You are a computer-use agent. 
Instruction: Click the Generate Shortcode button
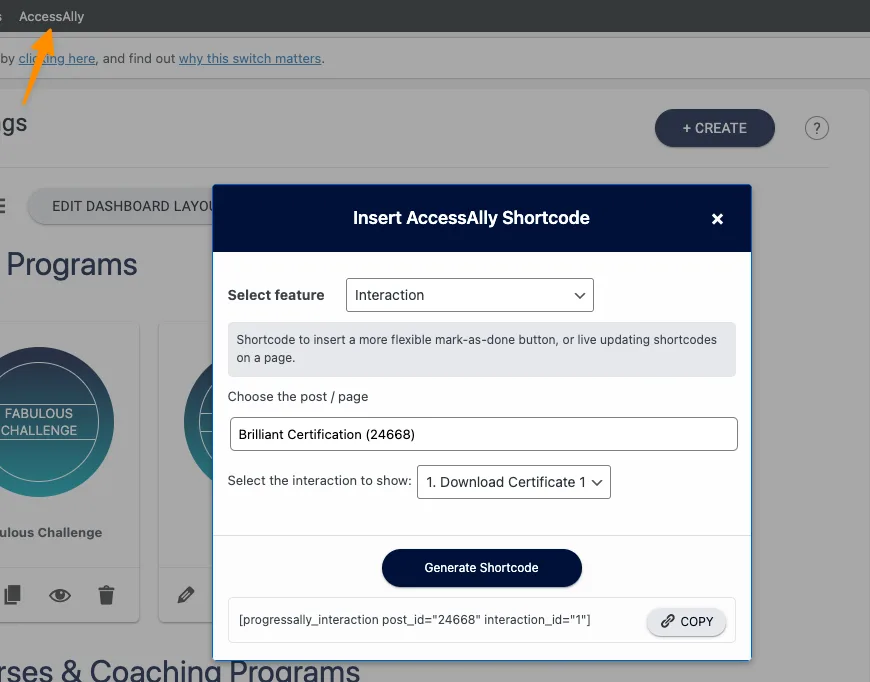pyautogui.click(x=481, y=567)
